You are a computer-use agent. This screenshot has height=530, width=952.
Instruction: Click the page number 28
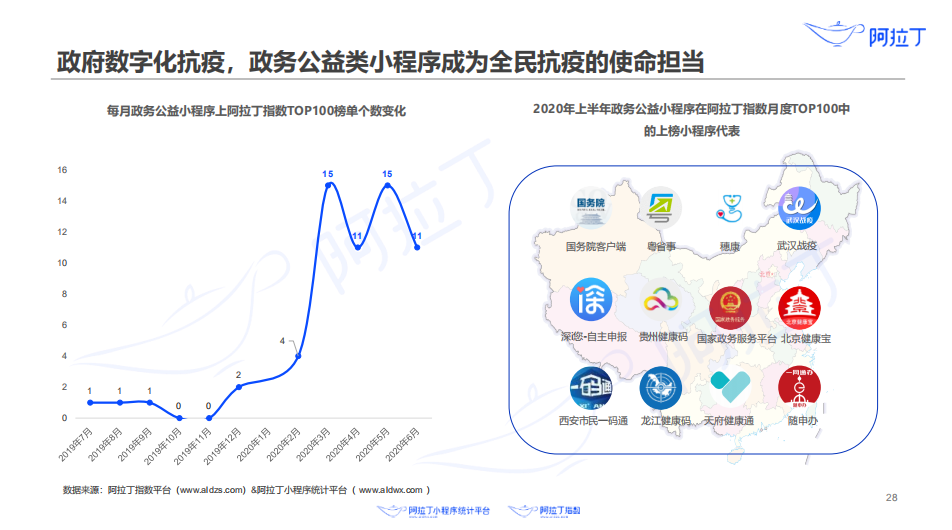(891, 498)
